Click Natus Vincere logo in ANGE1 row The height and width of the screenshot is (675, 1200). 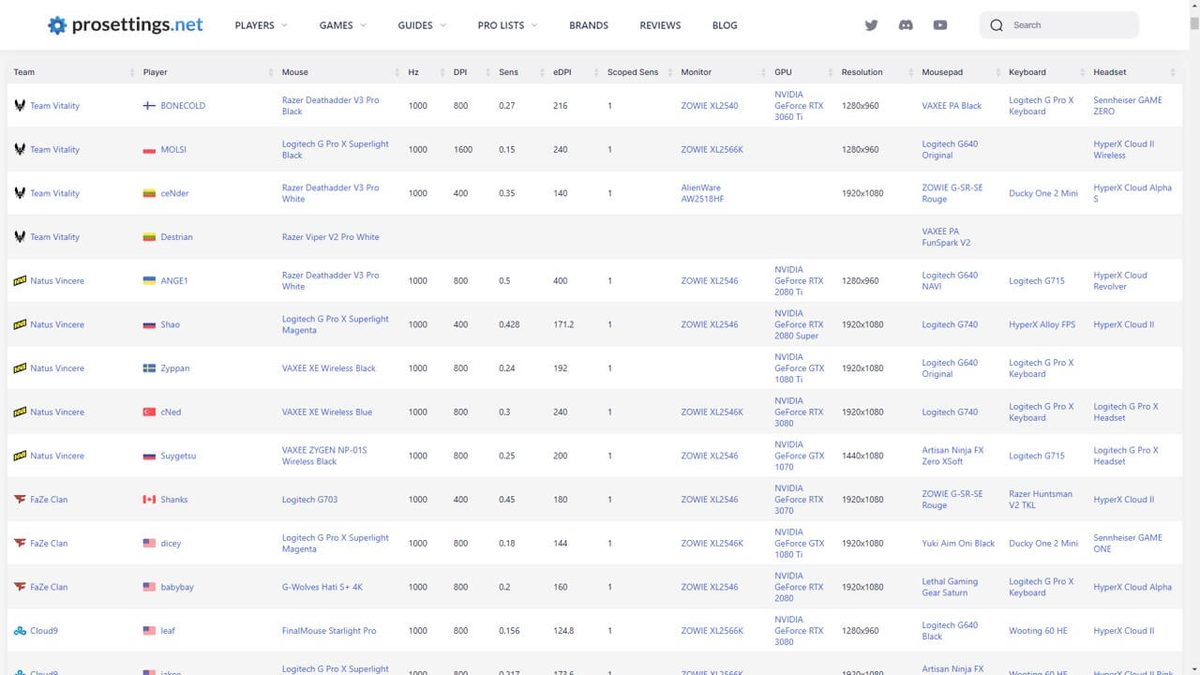pos(20,281)
